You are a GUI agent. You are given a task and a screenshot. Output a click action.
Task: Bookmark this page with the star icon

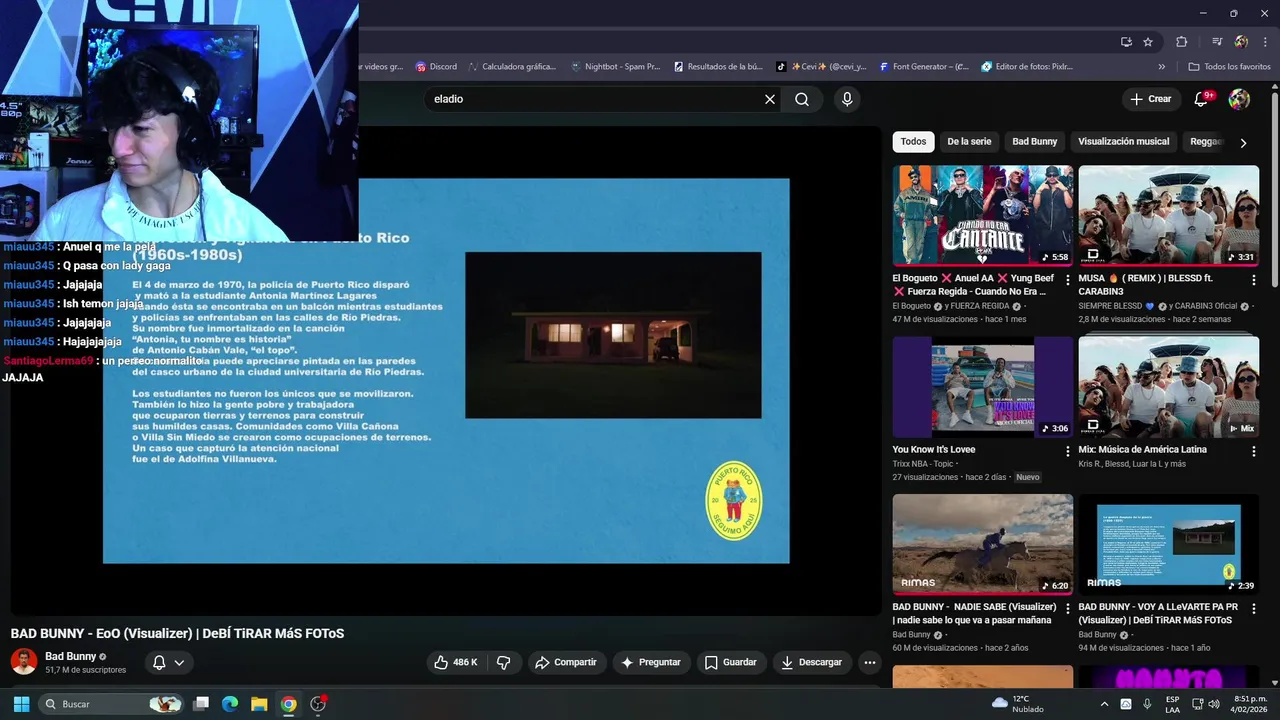pyautogui.click(x=1148, y=42)
